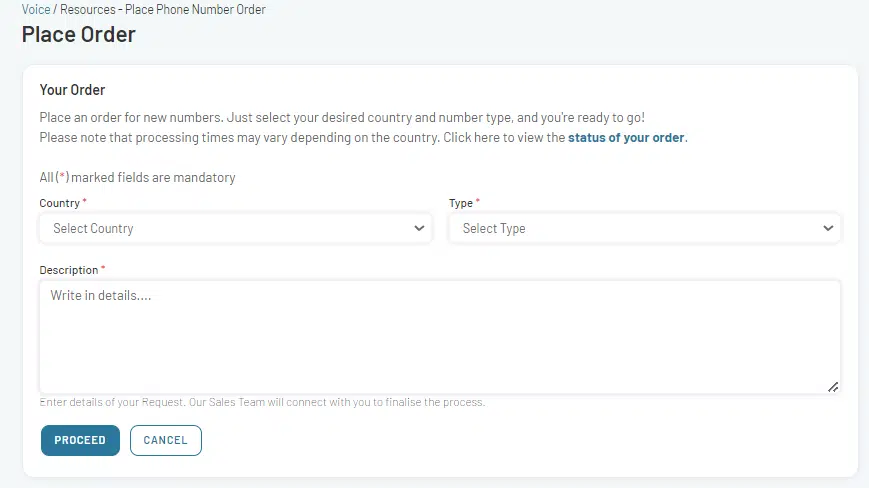Click the Type field label
This screenshot has height=488, width=869.
pos(461,203)
